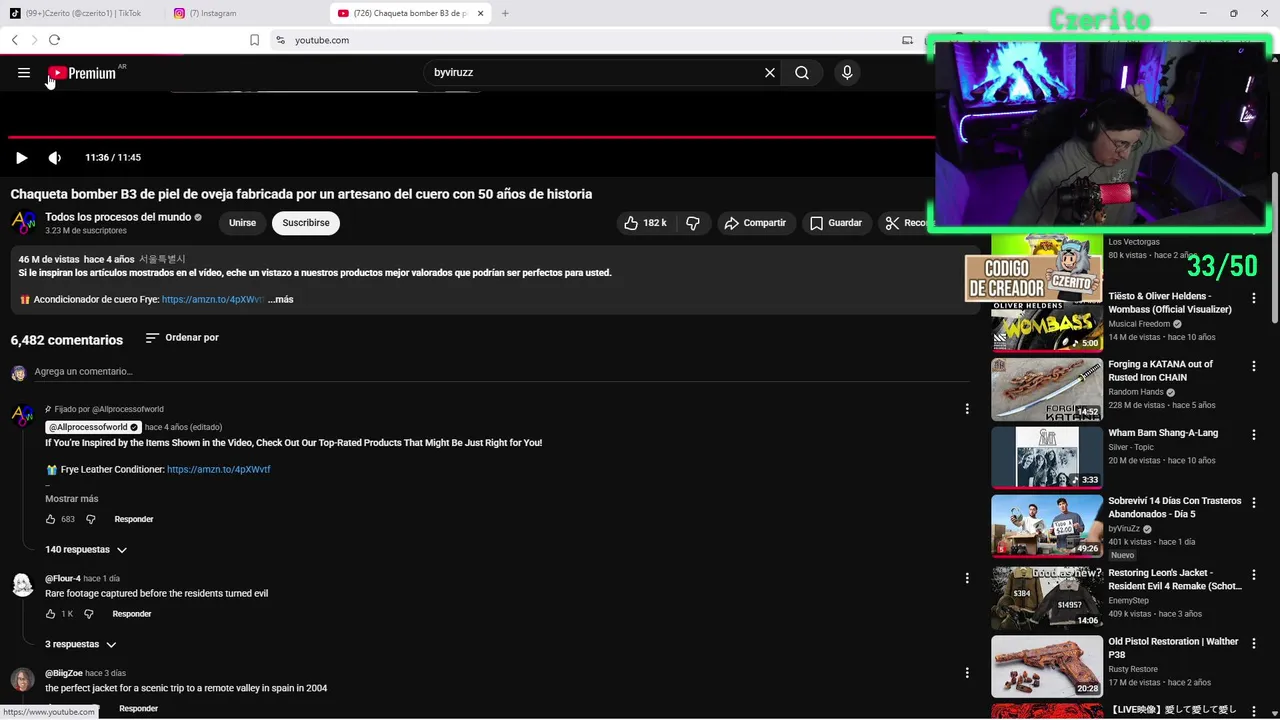The height and width of the screenshot is (720, 1280).
Task: Go back in browser history
Action: (x=15, y=40)
